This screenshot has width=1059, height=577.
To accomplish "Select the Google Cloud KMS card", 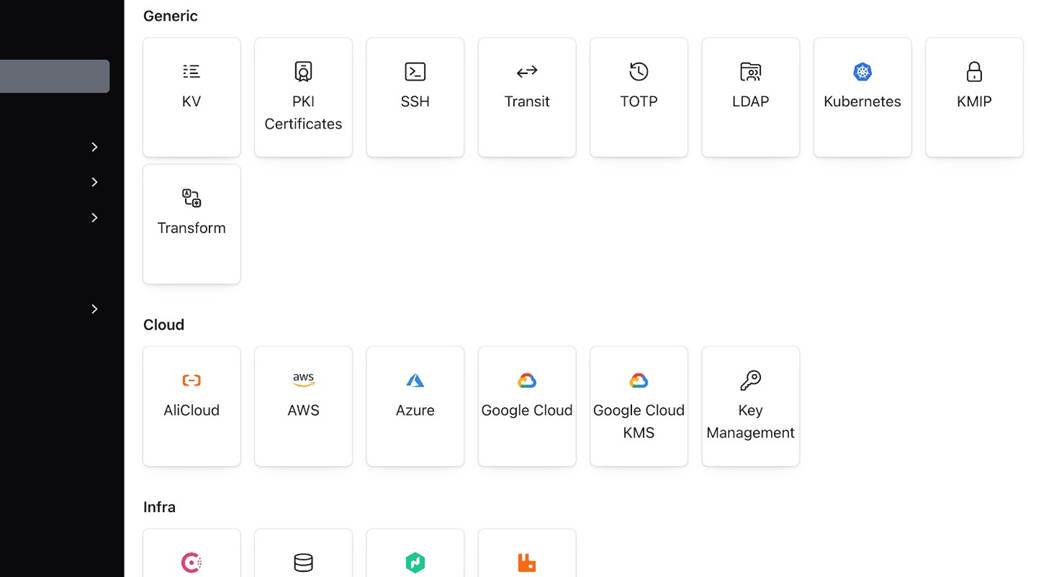I will tap(639, 405).
